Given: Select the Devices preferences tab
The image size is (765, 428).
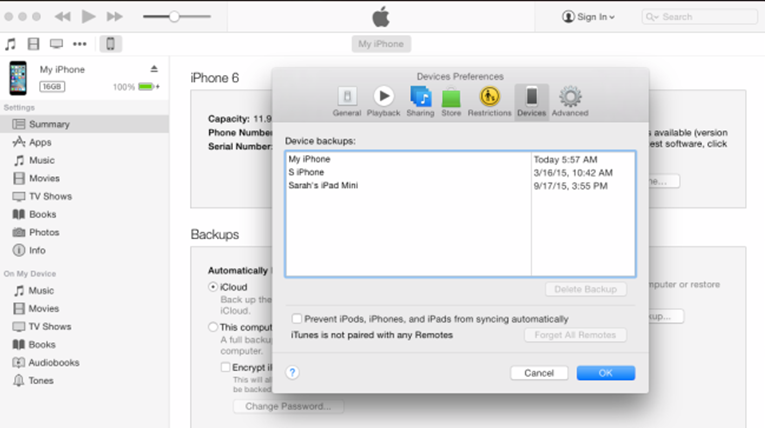Looking at the screenshot, I should 531,102.
